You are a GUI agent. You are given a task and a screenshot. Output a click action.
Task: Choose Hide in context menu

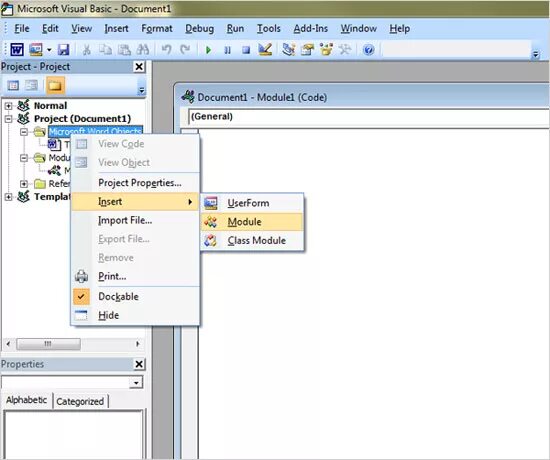pos(136,315)
